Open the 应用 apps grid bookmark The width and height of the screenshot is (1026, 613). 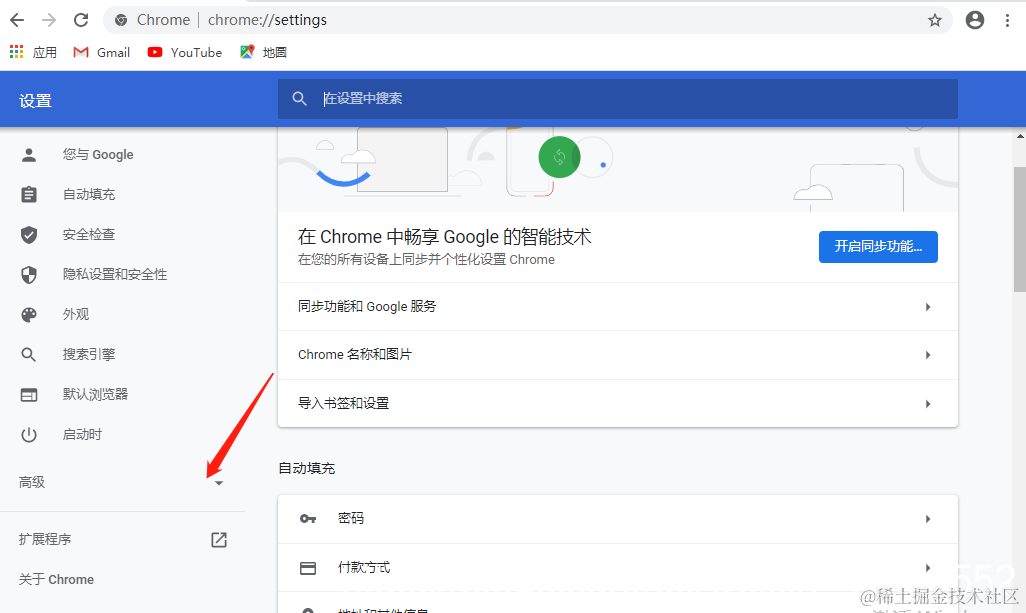(x=33, y=52)
